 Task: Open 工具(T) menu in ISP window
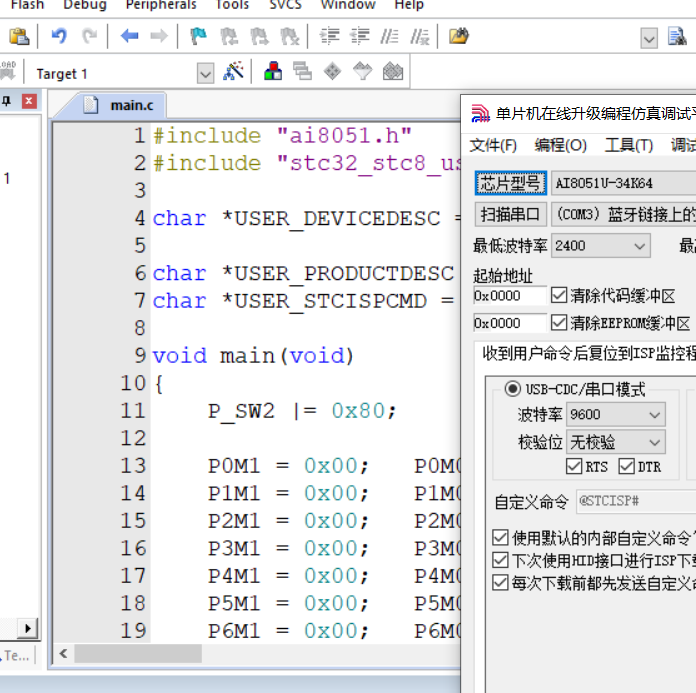point(629,145)
